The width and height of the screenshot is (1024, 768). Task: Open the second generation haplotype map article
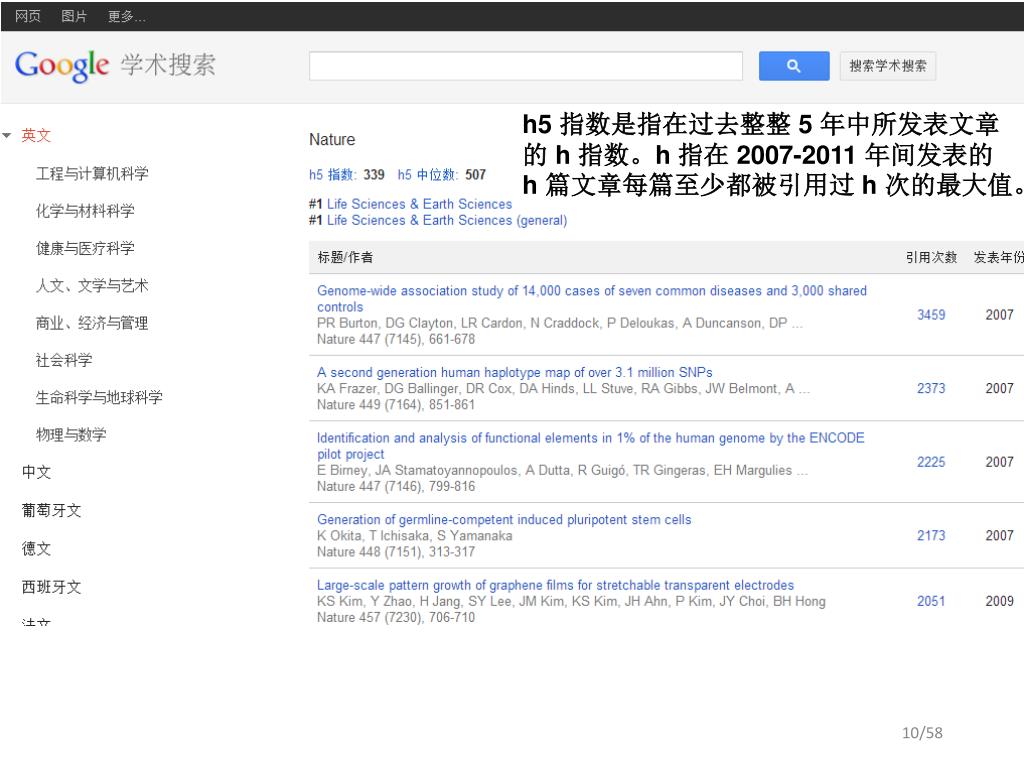point(515,372)
